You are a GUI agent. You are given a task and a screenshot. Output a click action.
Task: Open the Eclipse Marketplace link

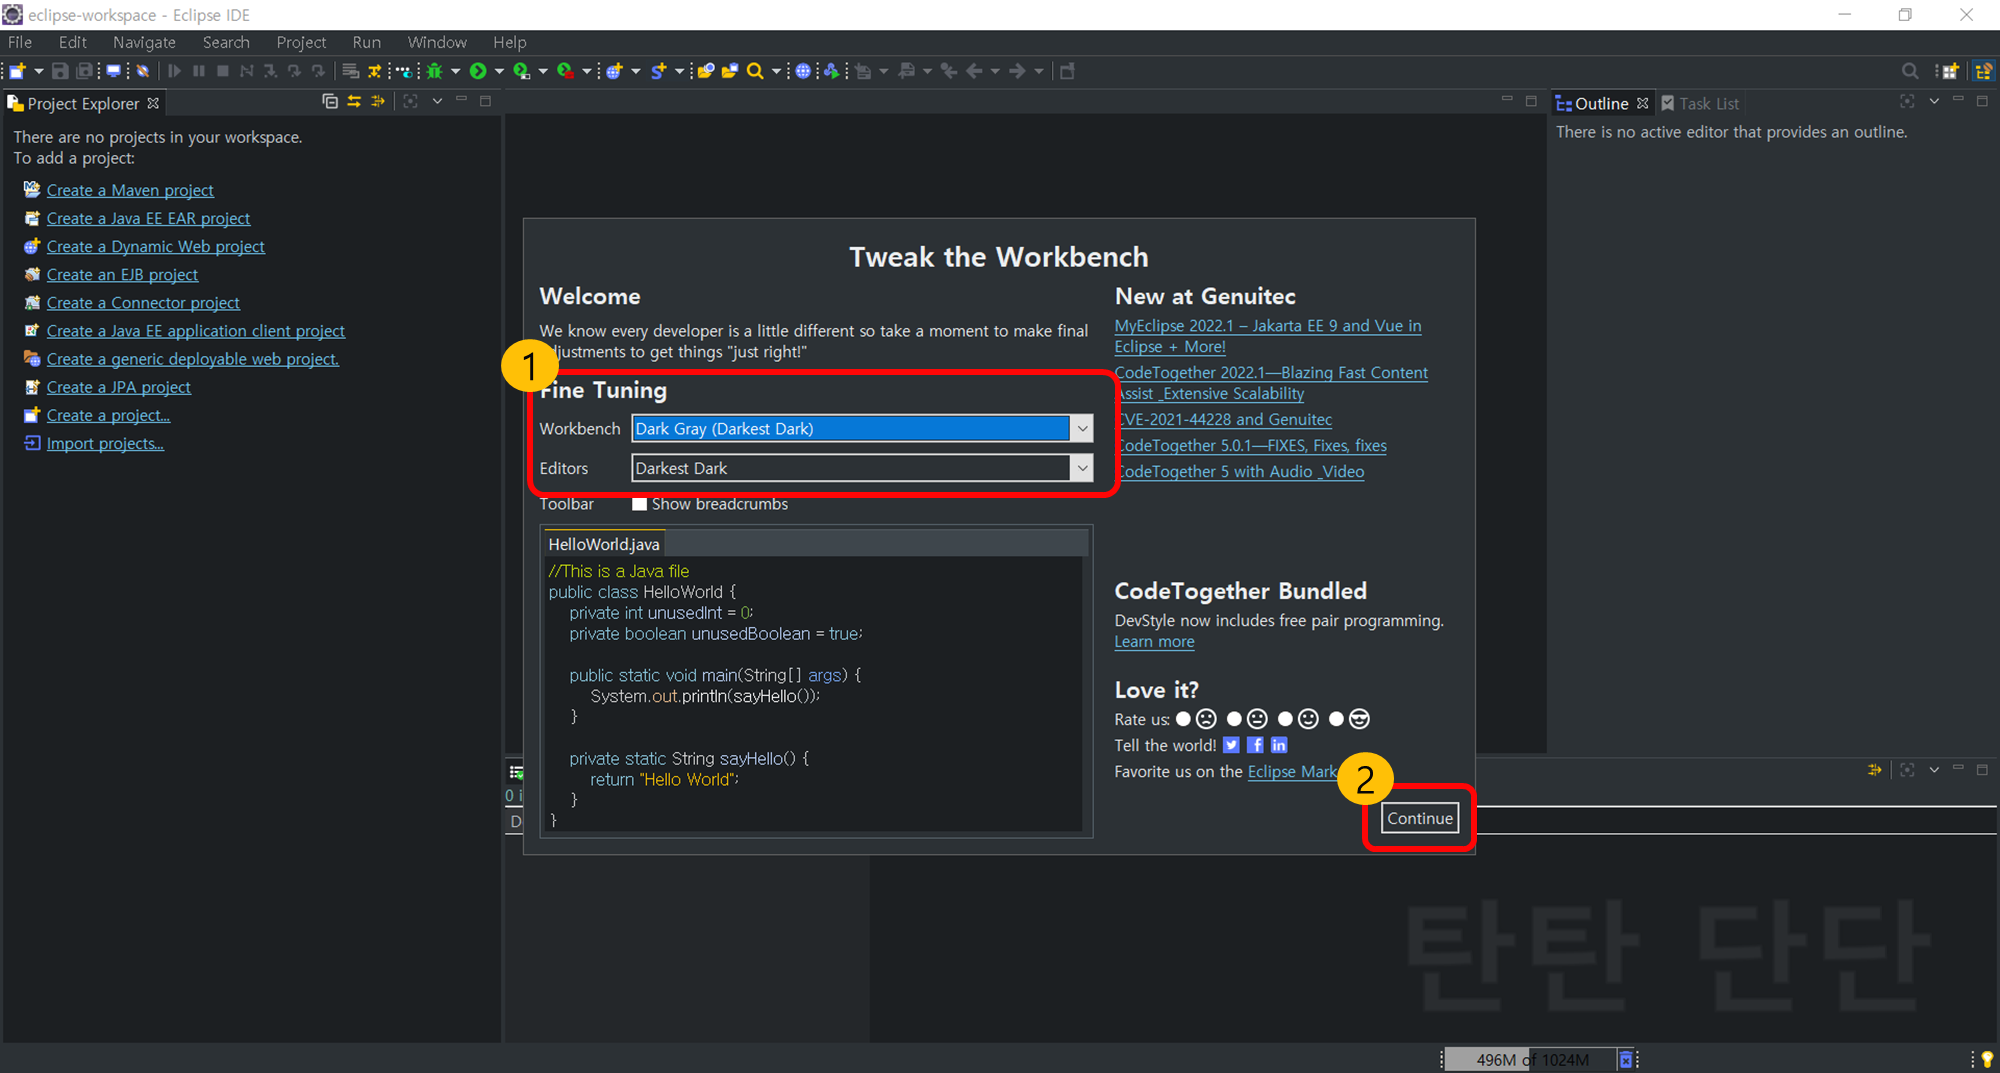pyautogui.click(x=1292, y=772)
